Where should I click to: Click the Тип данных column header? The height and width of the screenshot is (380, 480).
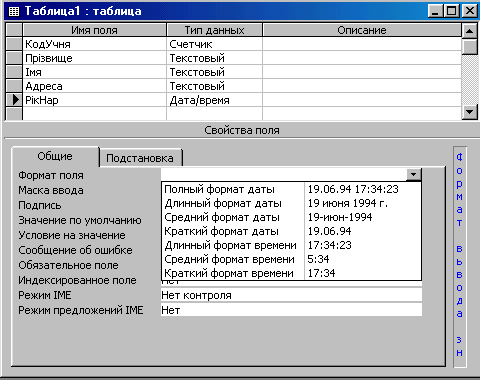pyautogui.click(x=215, y=30)
